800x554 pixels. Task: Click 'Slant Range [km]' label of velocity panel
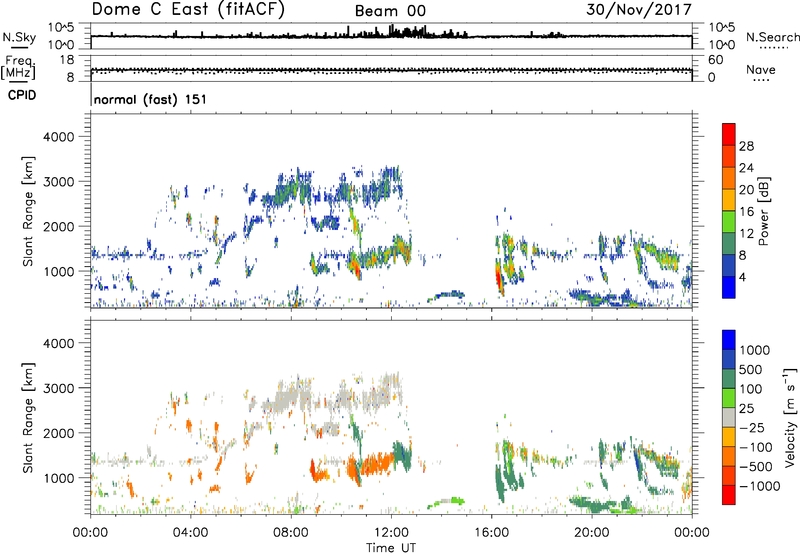pos(28,418)
